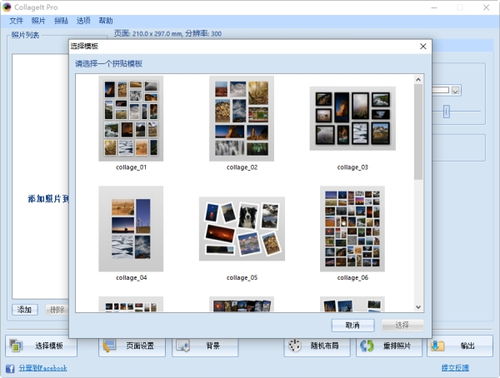Click the Facebook icon at bottom left
The height and width of the screenshot is (378, 500).
click(x=10, y=368)
